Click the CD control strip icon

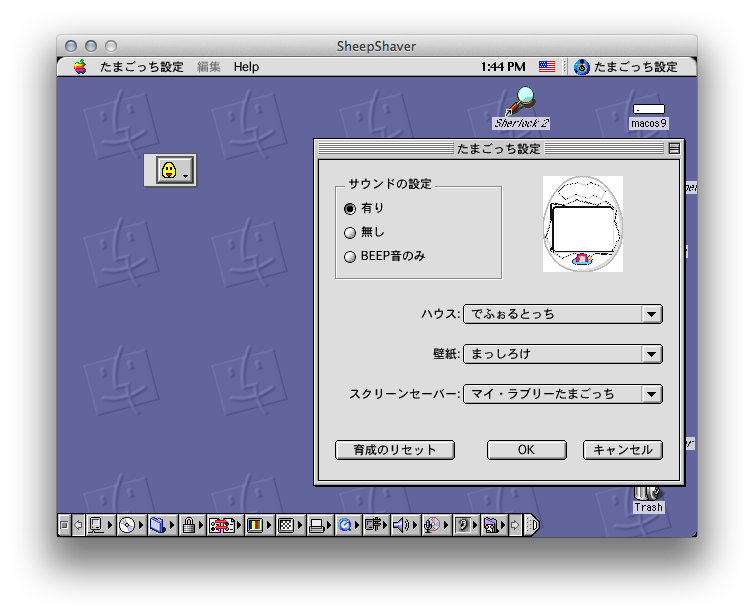(x=127, y=525)
